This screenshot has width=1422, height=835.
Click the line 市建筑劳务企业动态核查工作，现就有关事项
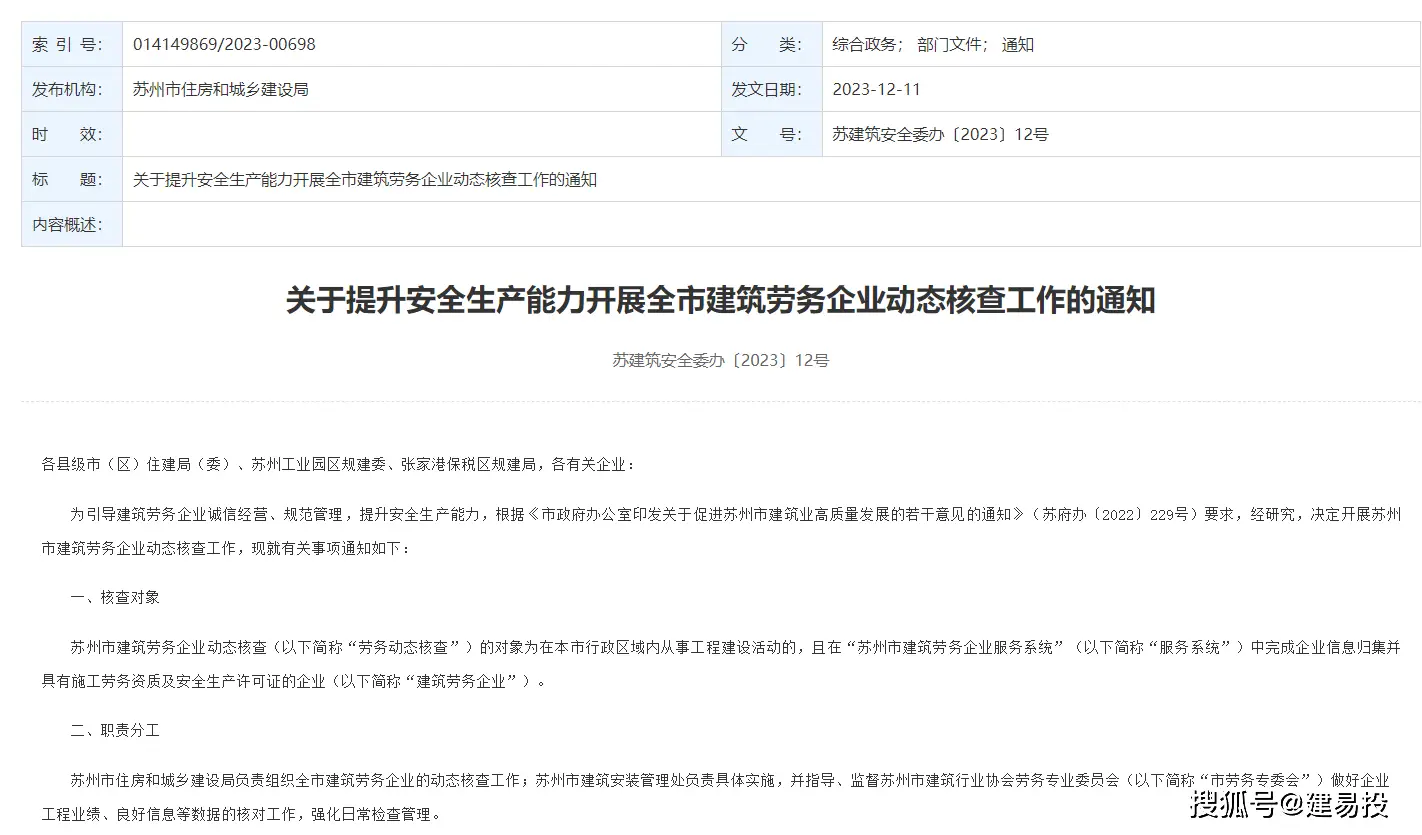click(x=225, y=548)
